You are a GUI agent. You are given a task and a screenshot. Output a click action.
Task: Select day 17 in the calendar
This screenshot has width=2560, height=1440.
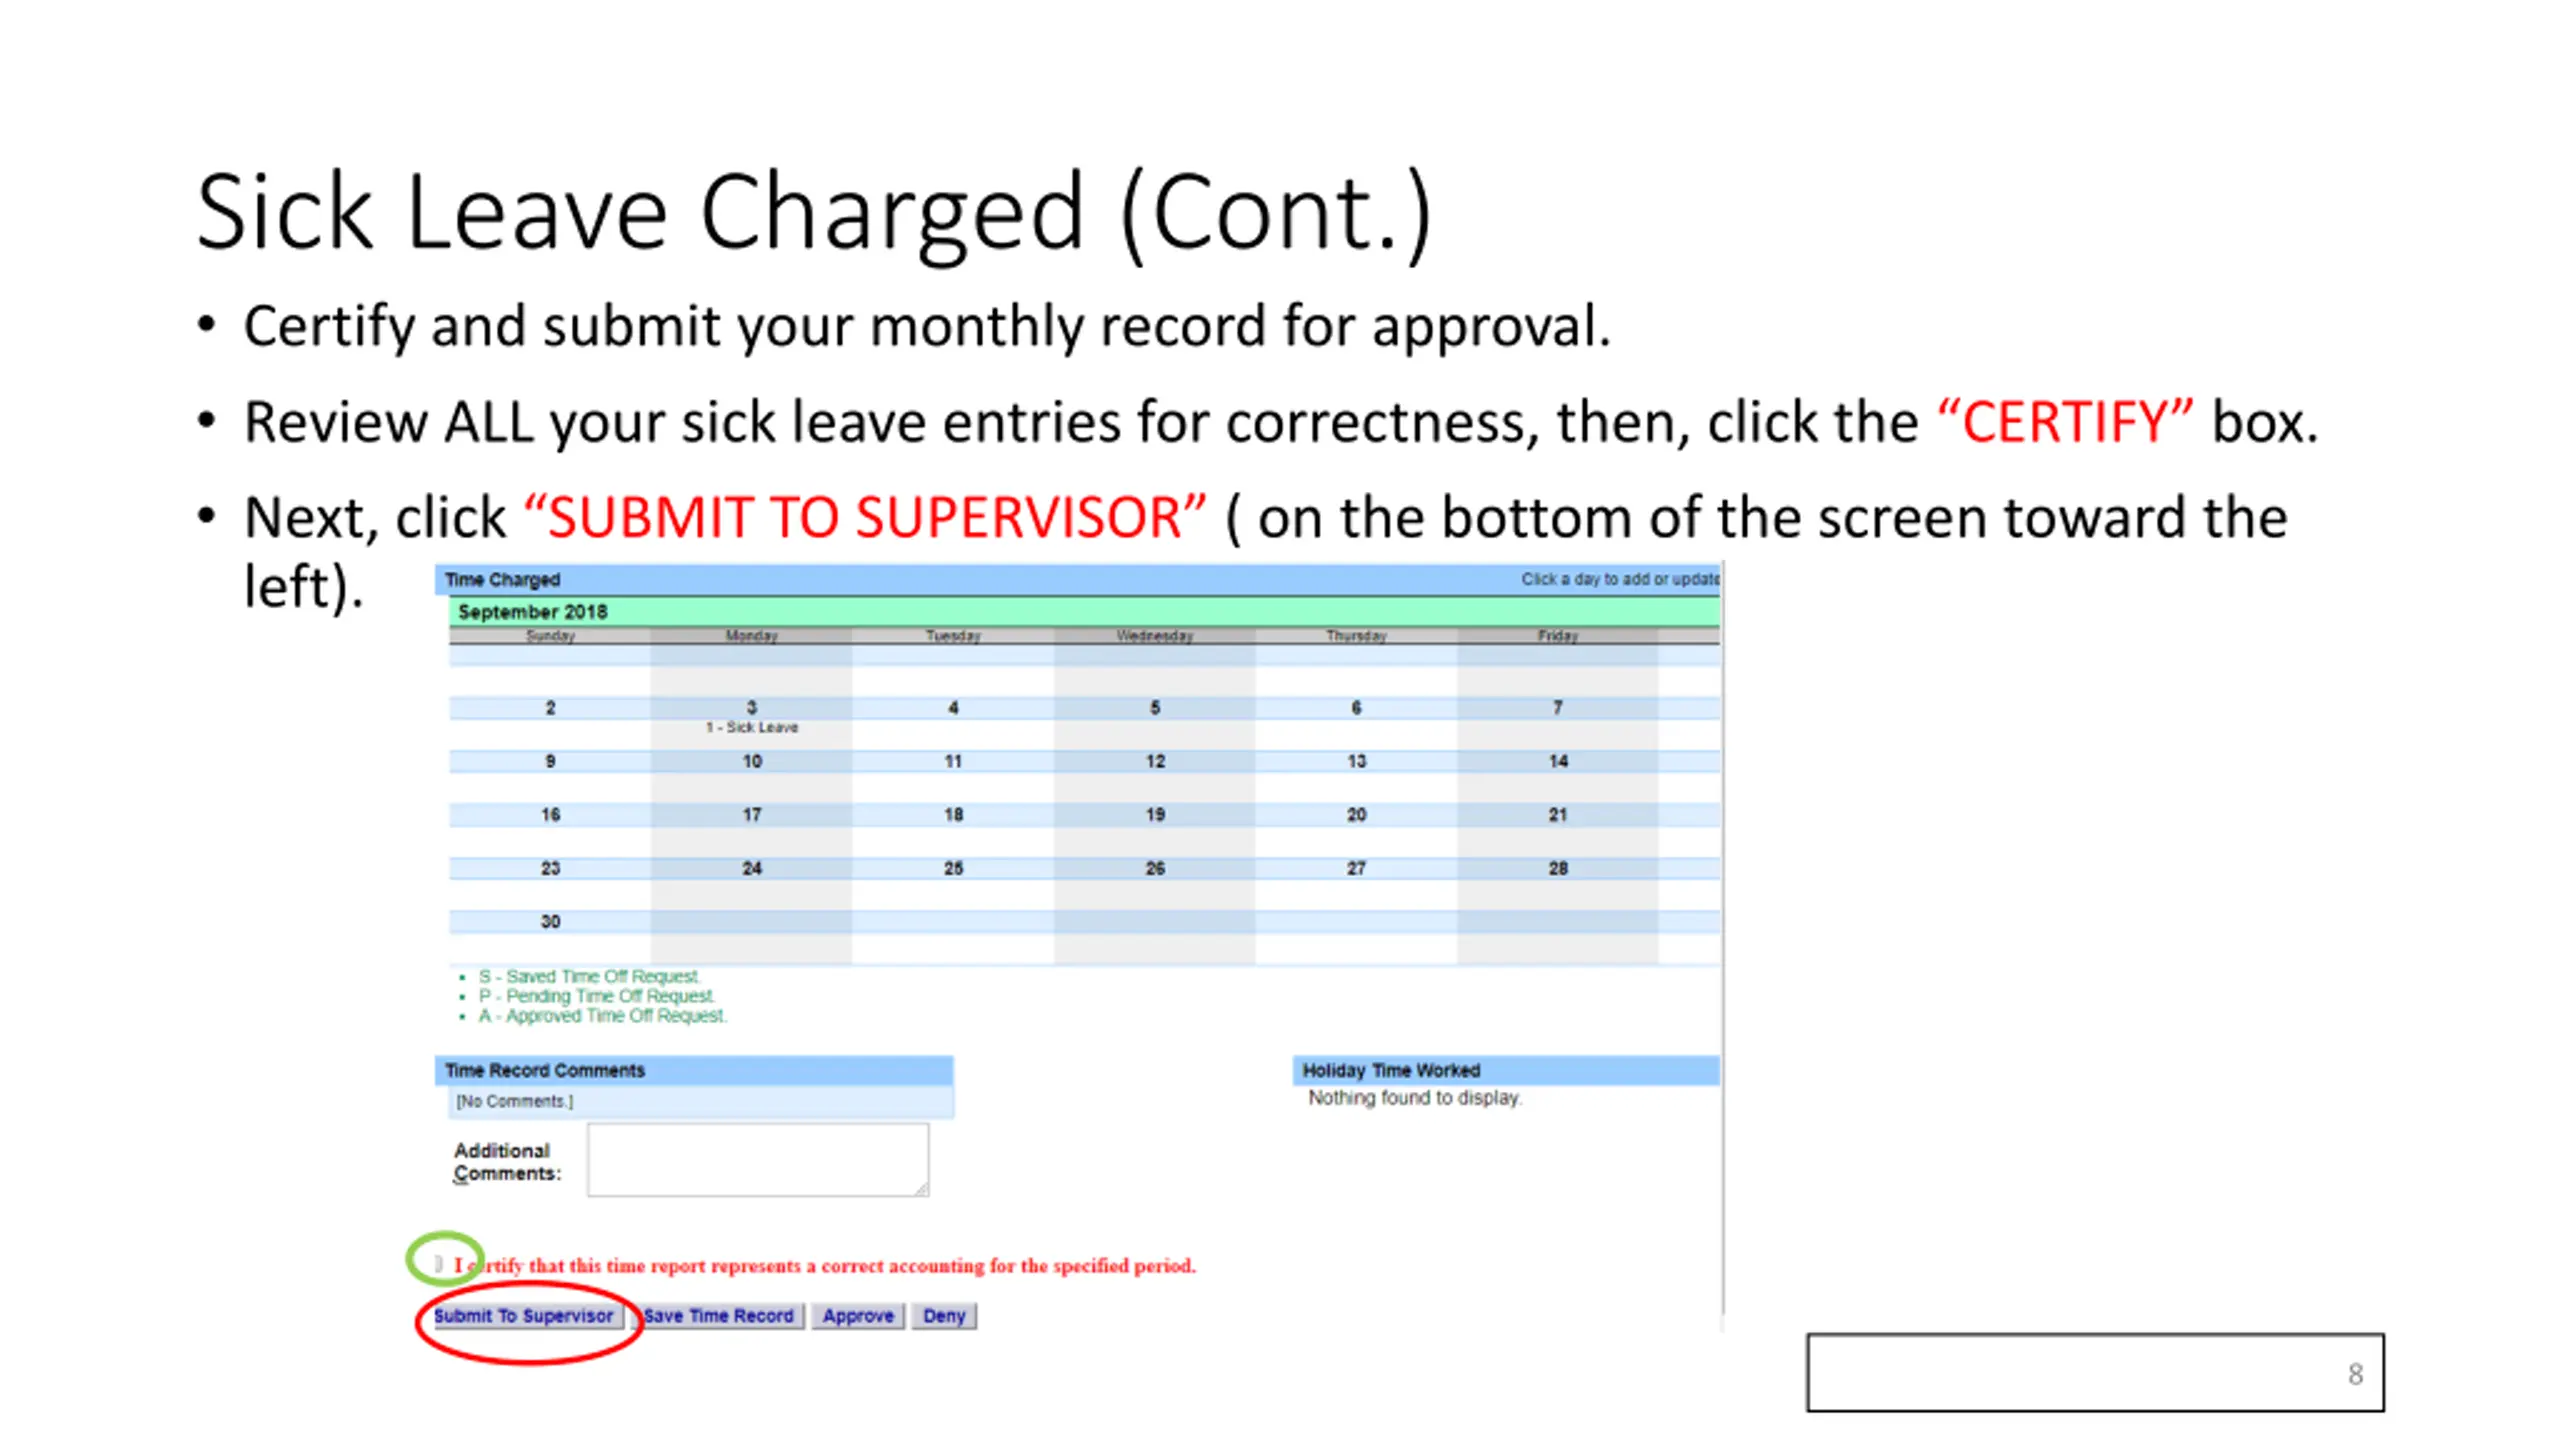tap(752, 815)
